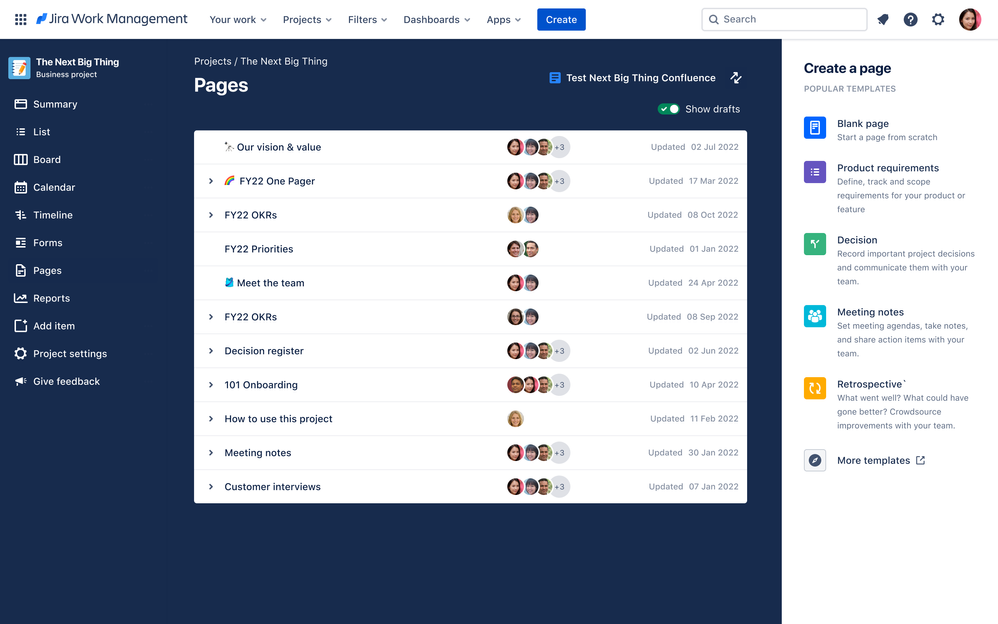Open the Projects dropdown menu
Image resolution: width=998 pixels, height=624 pixels.
307,20
